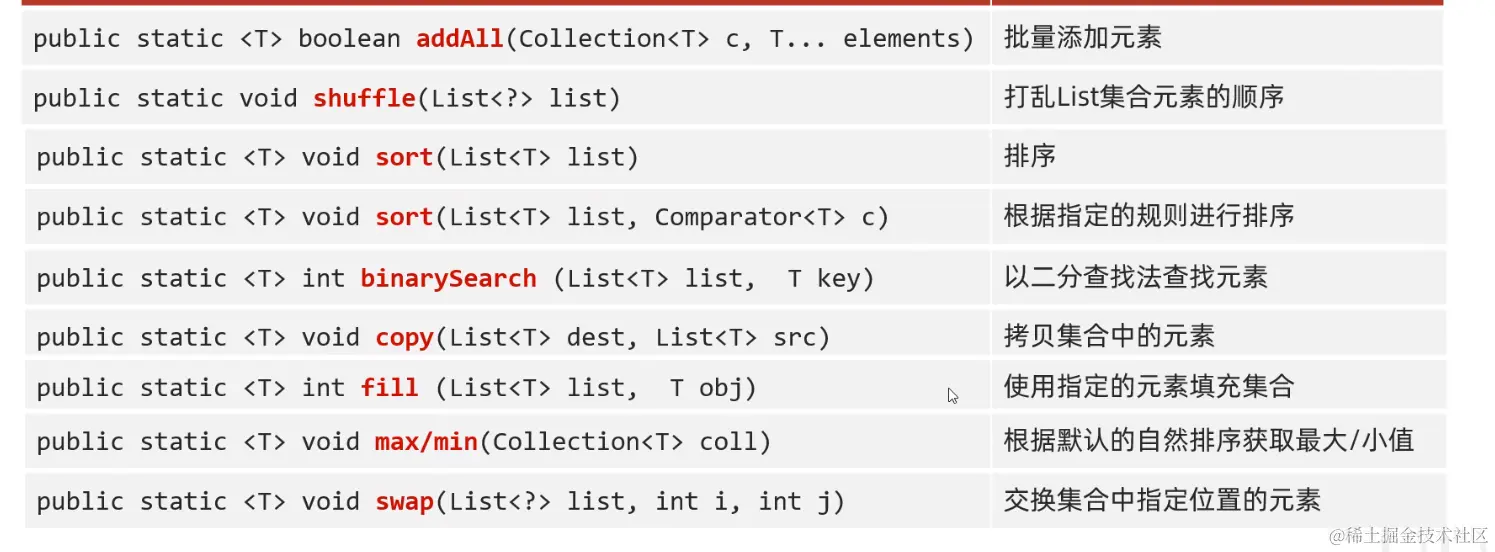The width and height of the screenshot is (1495, 552).
Task: Click the sort with Comparator signature
Action: (x=462, y=217)
